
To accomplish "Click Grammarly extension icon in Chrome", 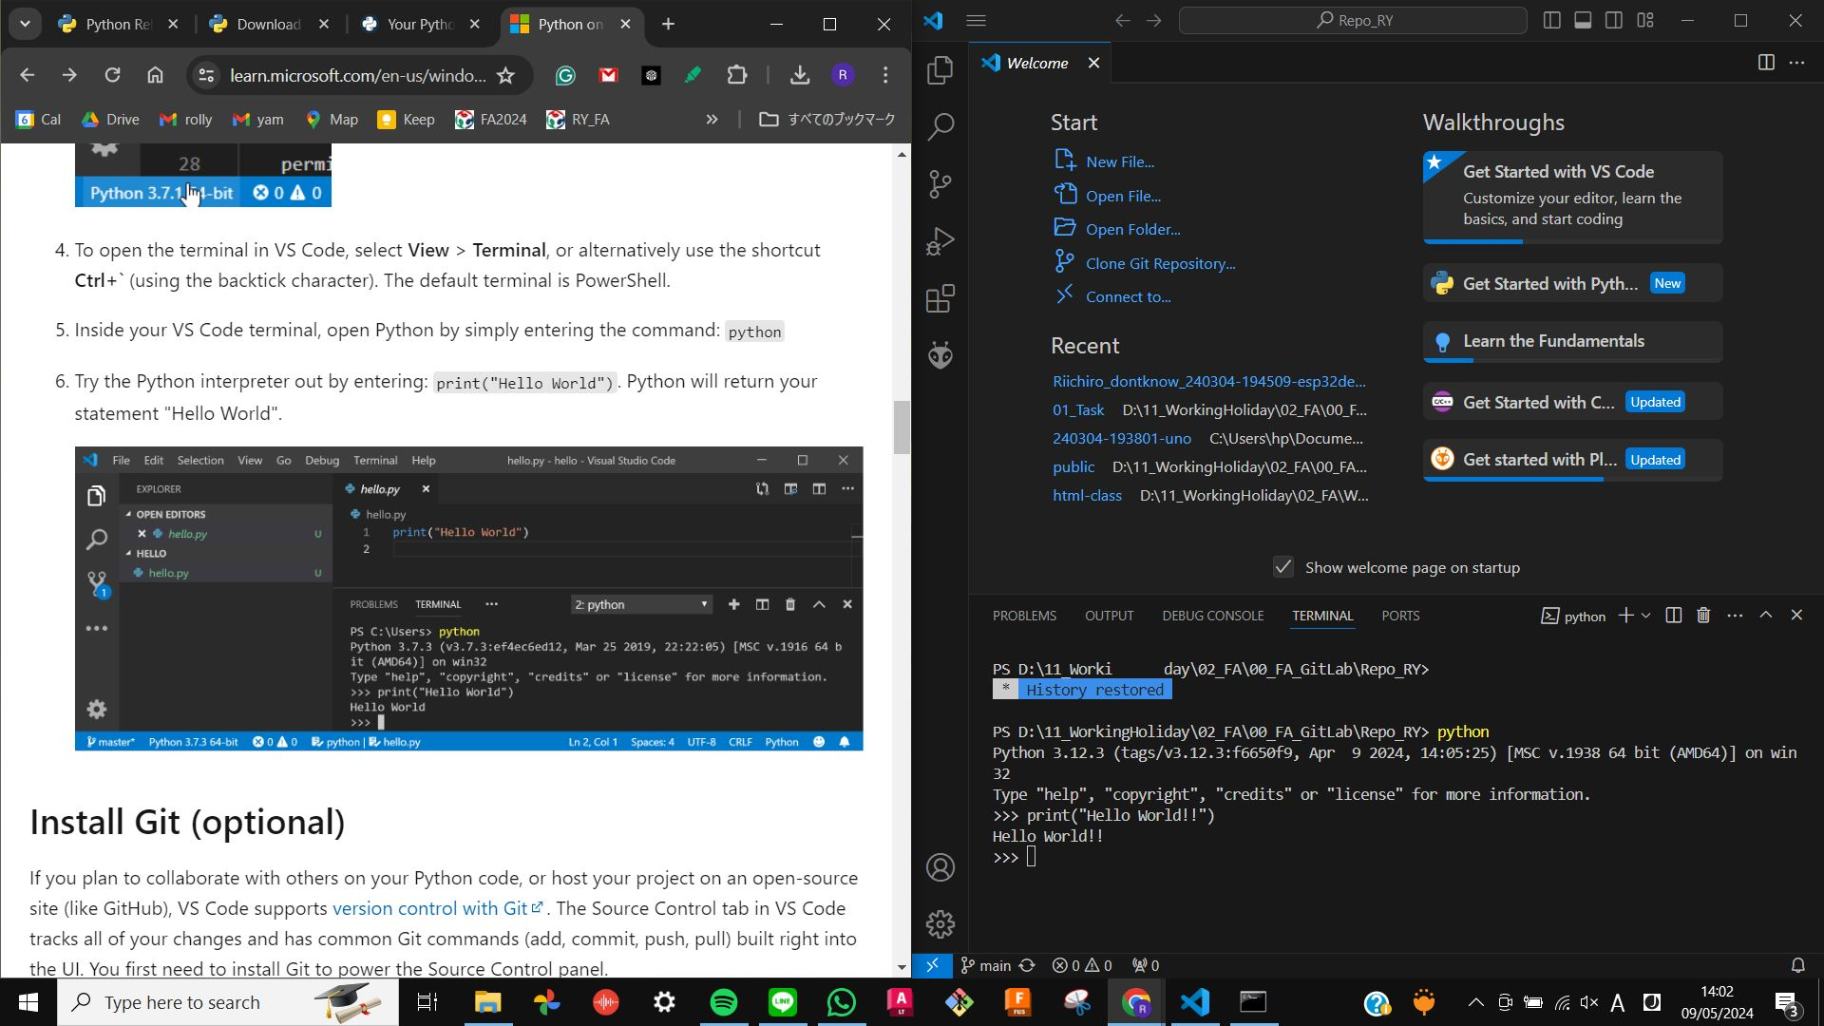I will pos(565,75).
